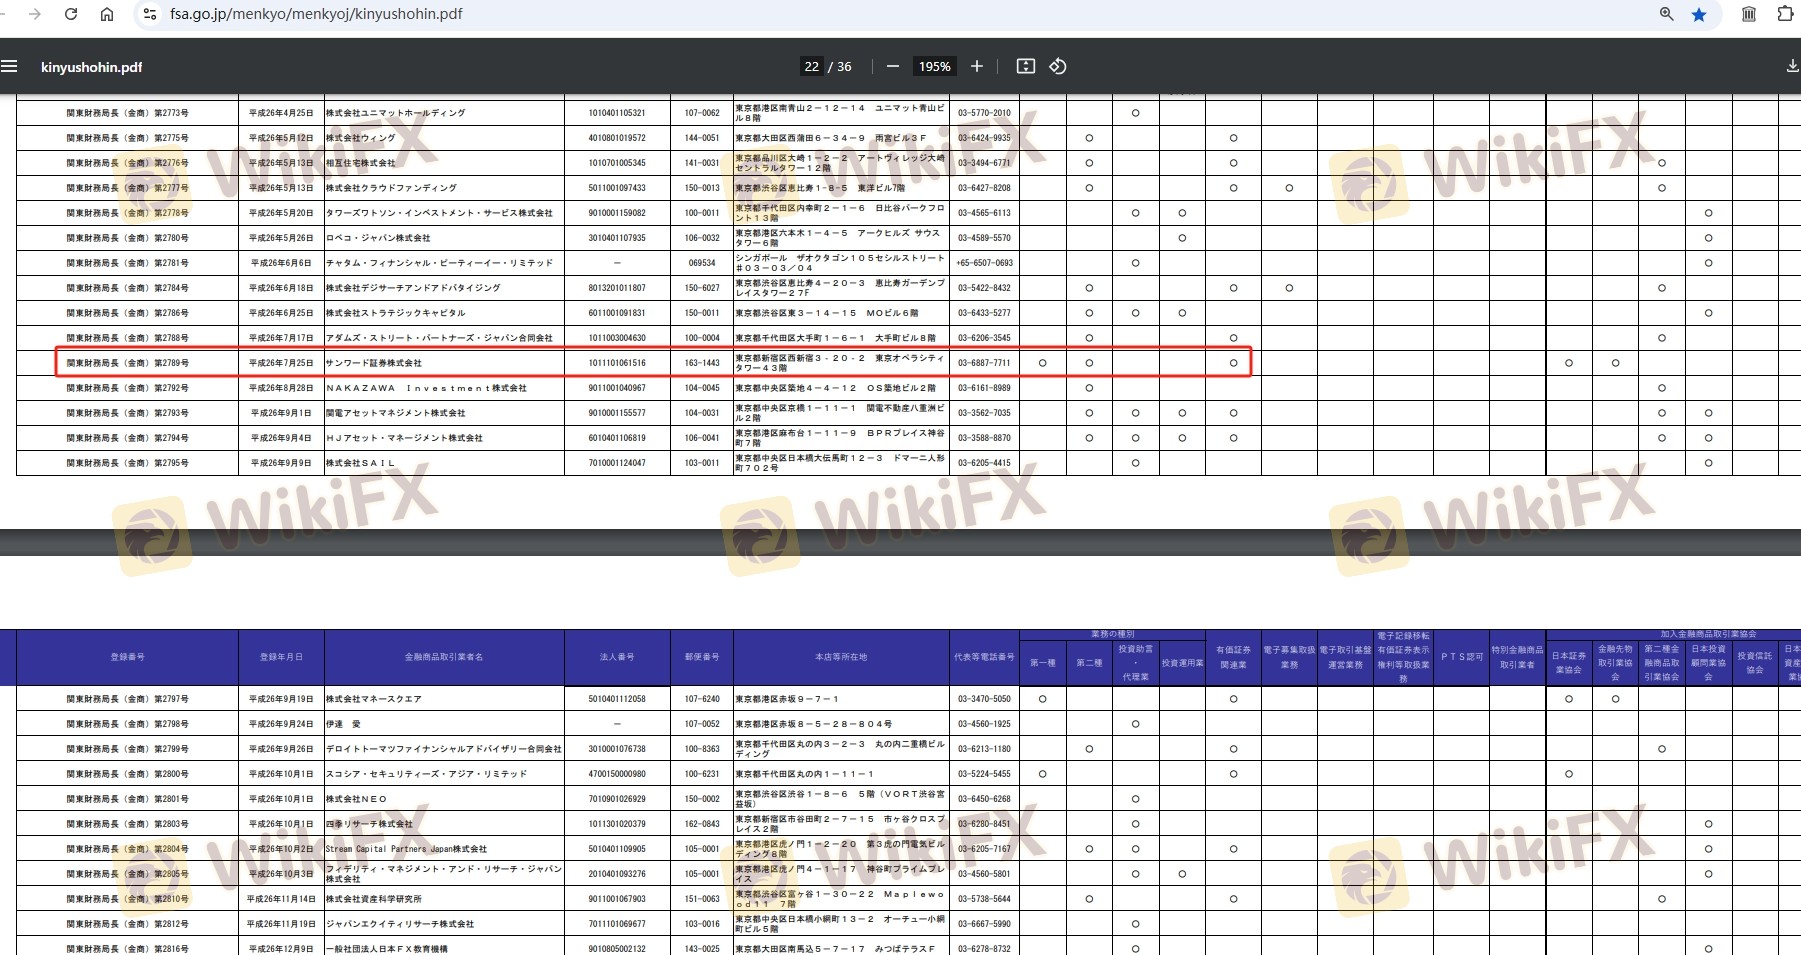
Task: Click the PDF zoom in plus button
Action: coord(977,67)
